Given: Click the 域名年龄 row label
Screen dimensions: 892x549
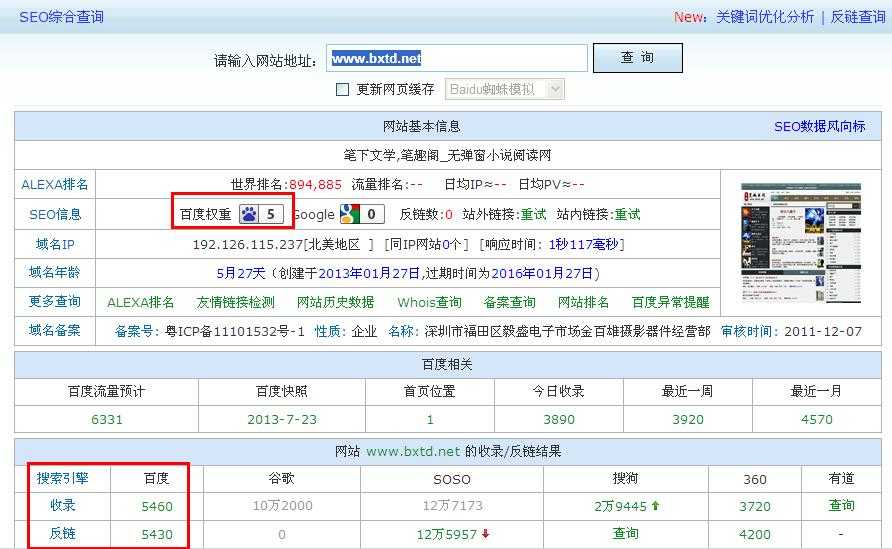Looking at the screenshot, I should coord(55,273).
